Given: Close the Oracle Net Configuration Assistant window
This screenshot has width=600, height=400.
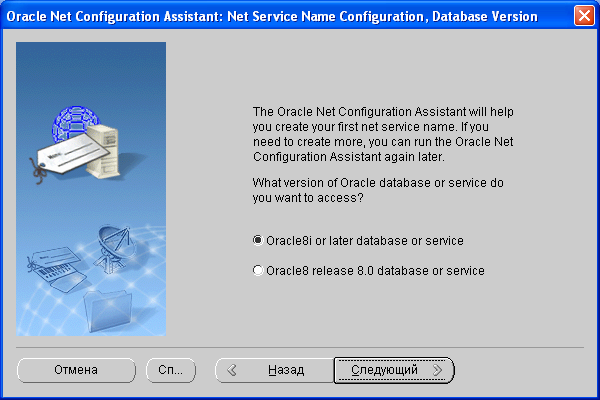Looking at the screenshot, I should [584, 16].
